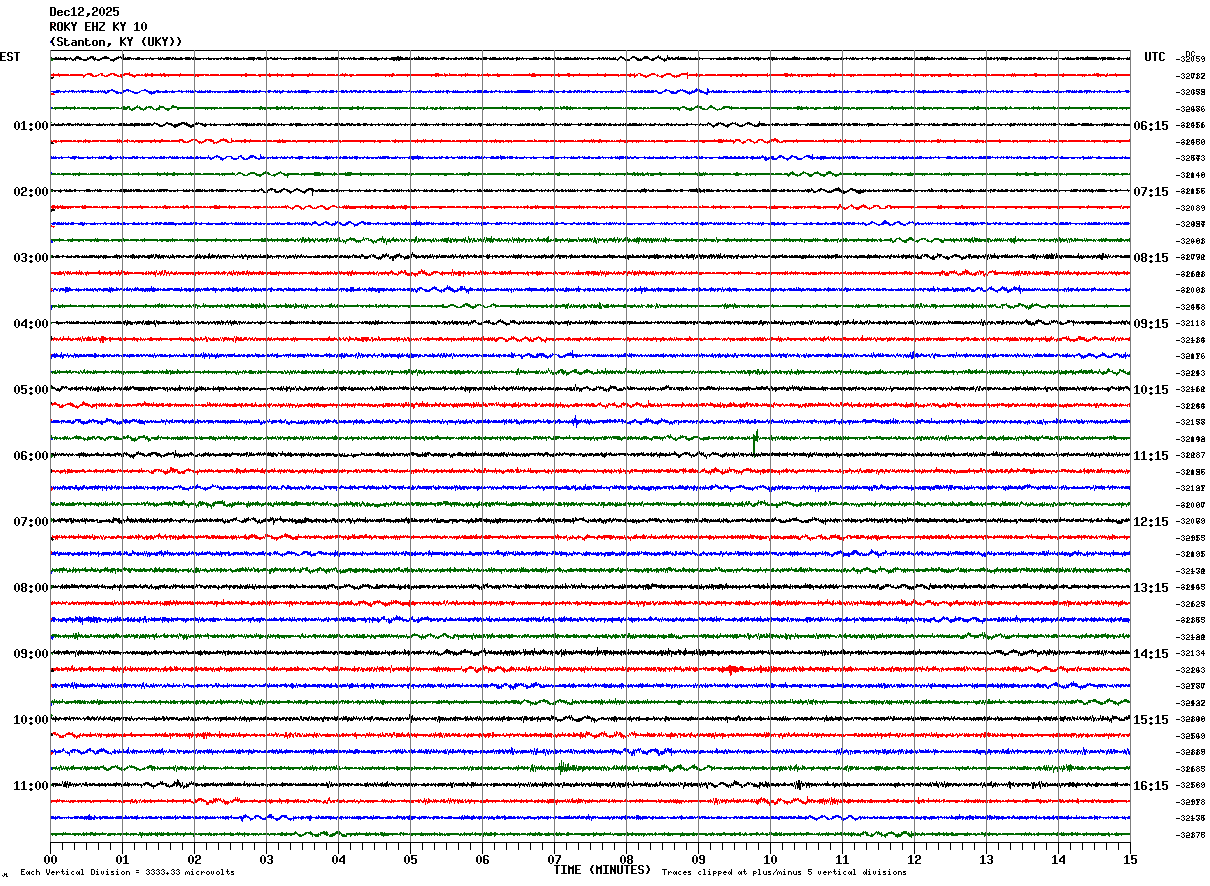This screenshot has width=1210, height=886.
Task: Select the 11:00 EST time label
Action: [31, 786]
